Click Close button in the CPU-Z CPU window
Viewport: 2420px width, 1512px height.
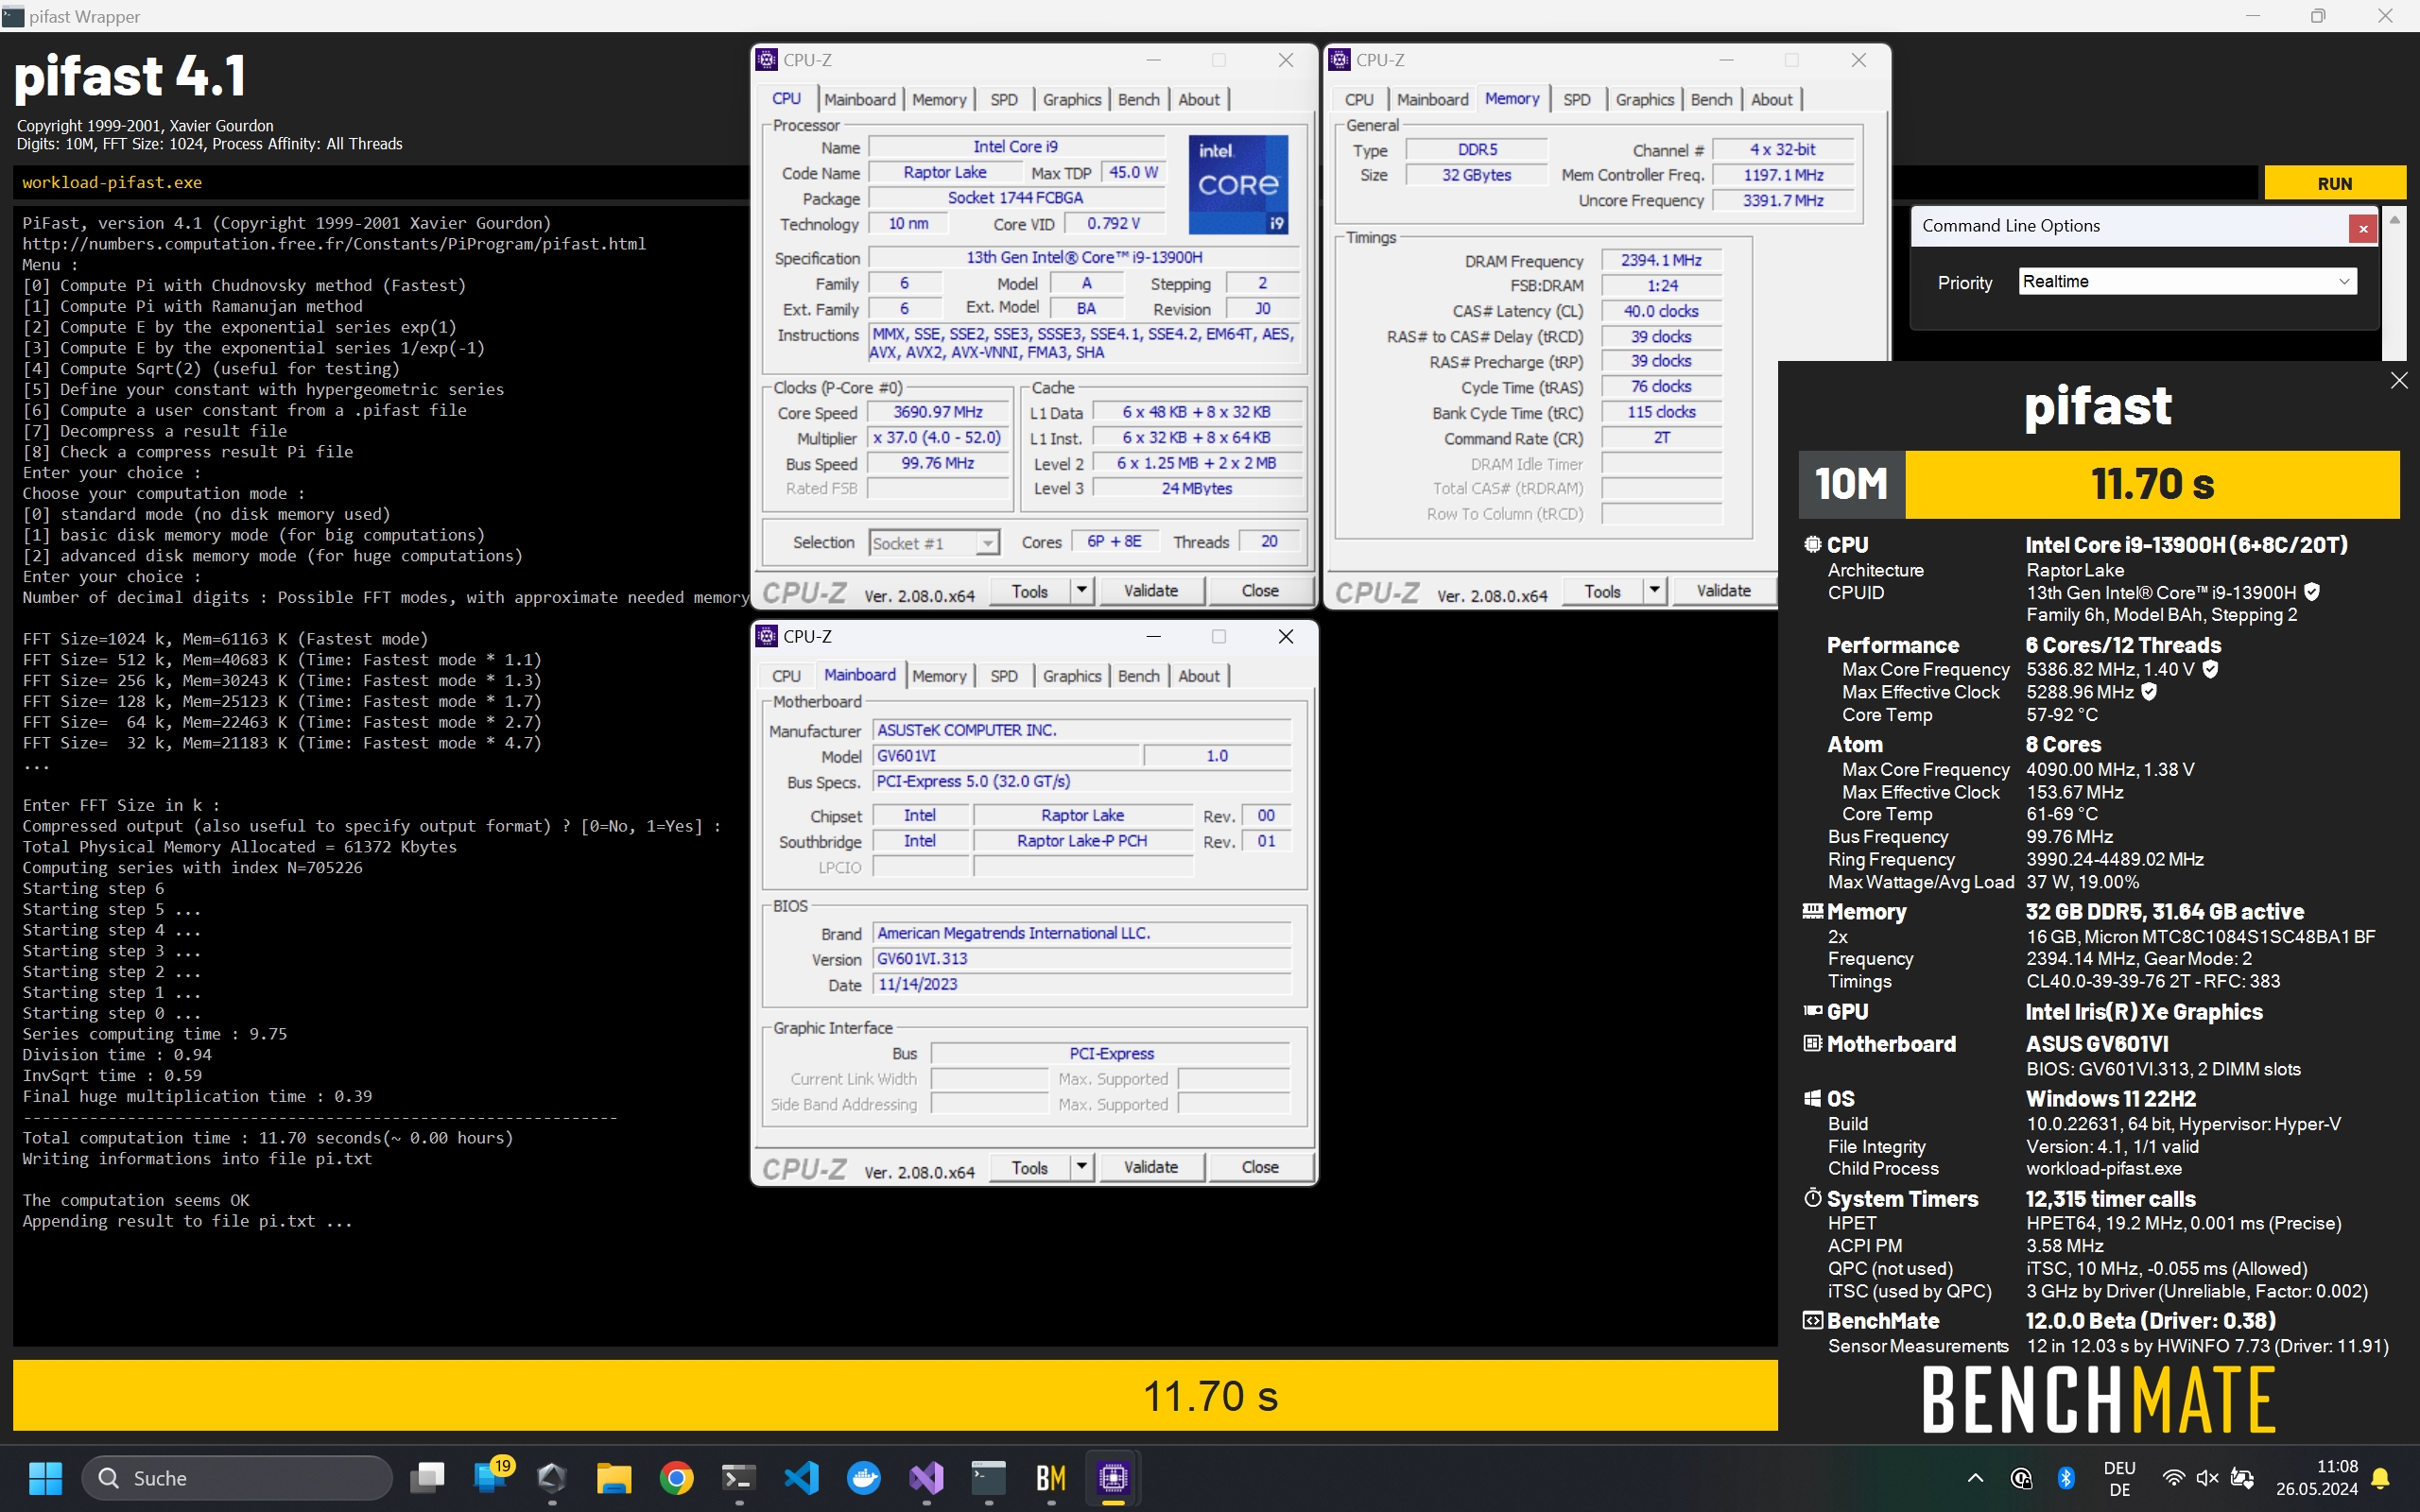point(1260,591)
